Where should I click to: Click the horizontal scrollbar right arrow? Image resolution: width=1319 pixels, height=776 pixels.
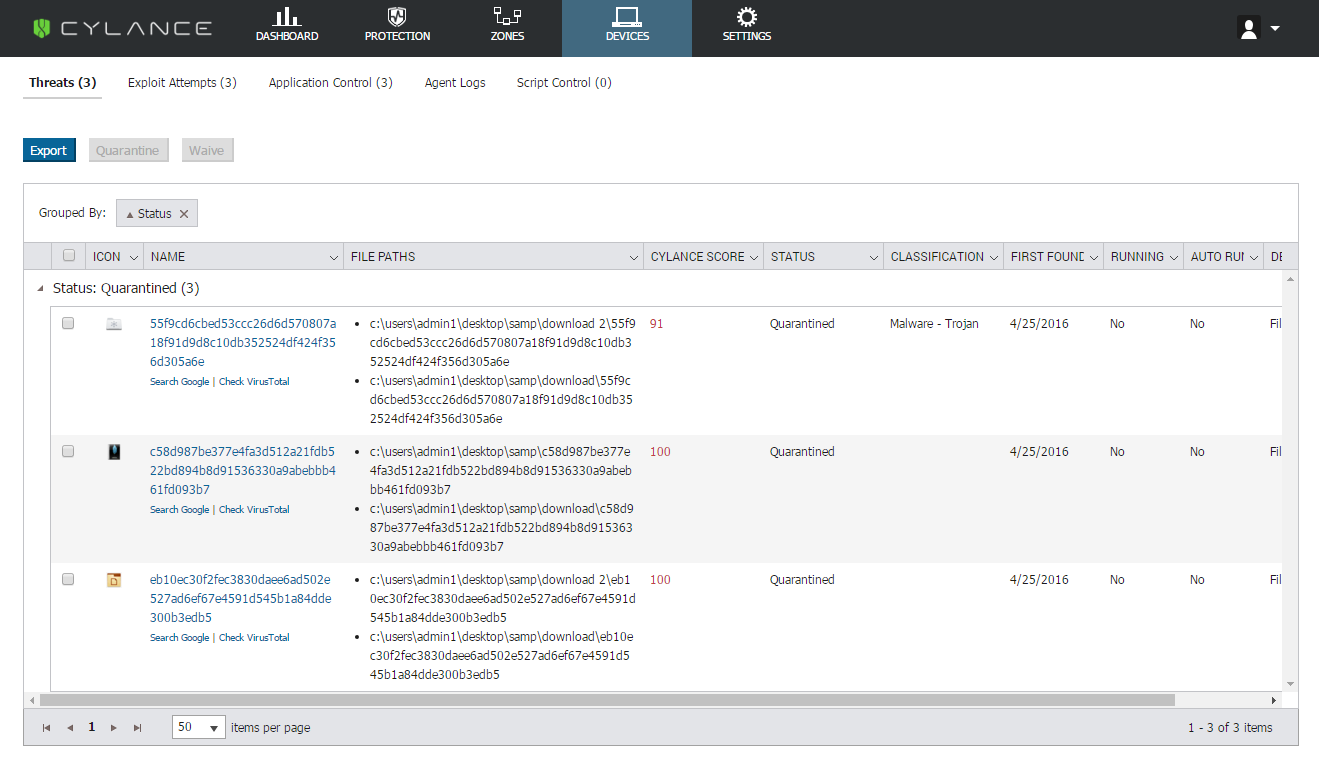pos(1274,701)
